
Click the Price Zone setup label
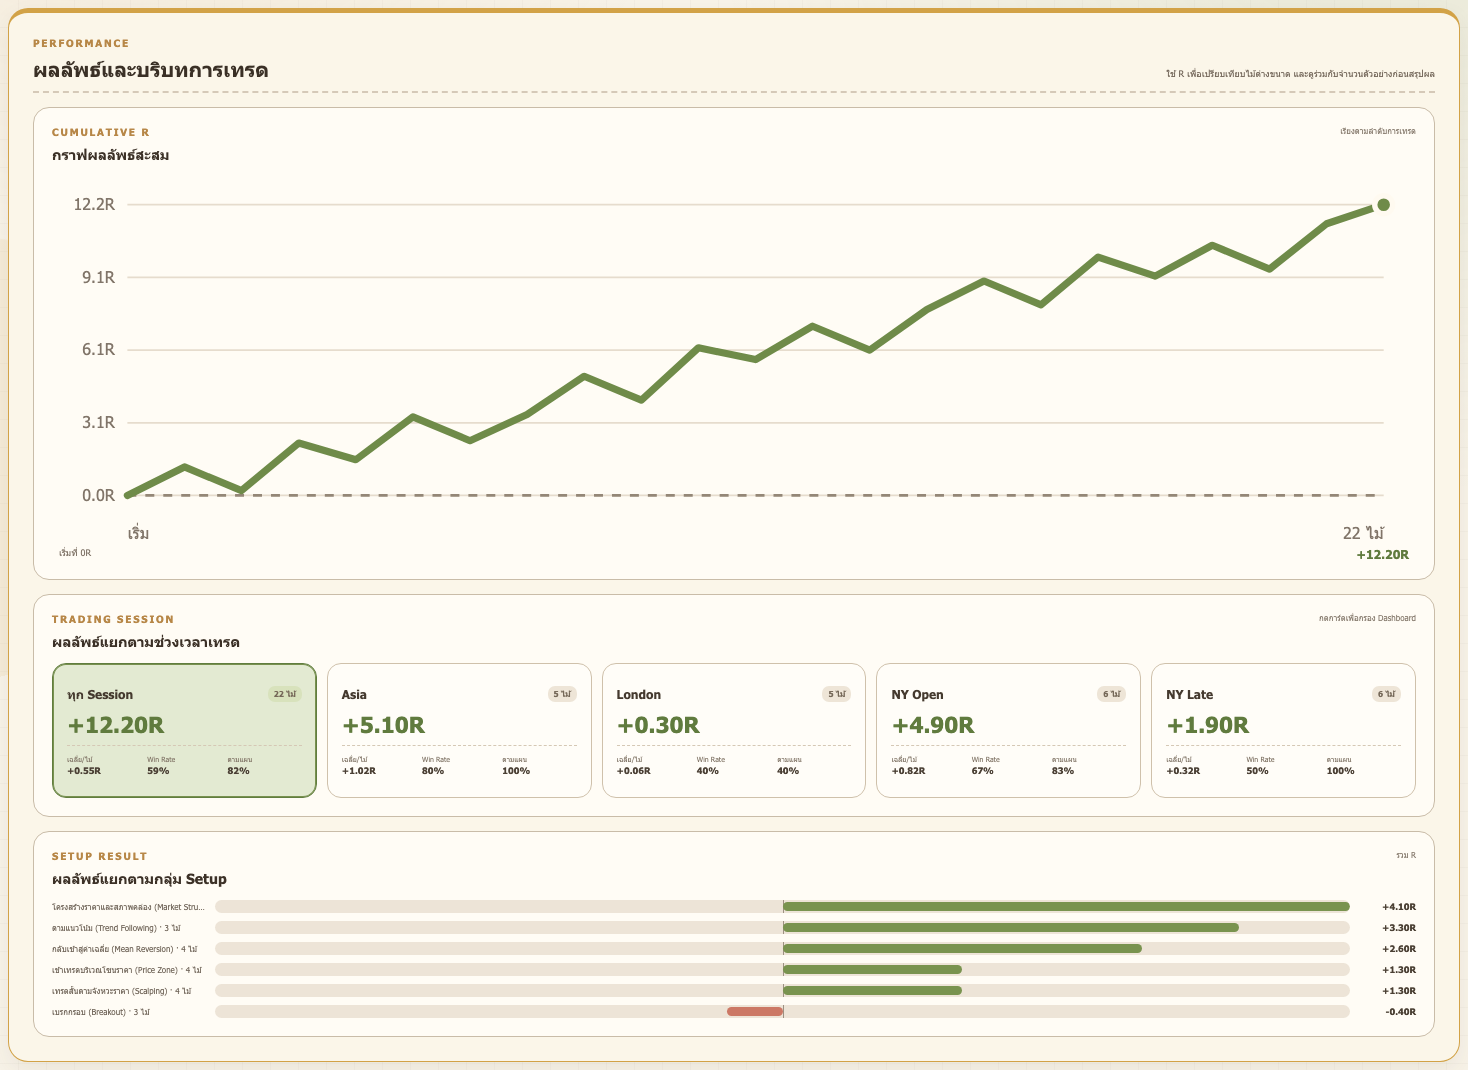click(126, 970)
